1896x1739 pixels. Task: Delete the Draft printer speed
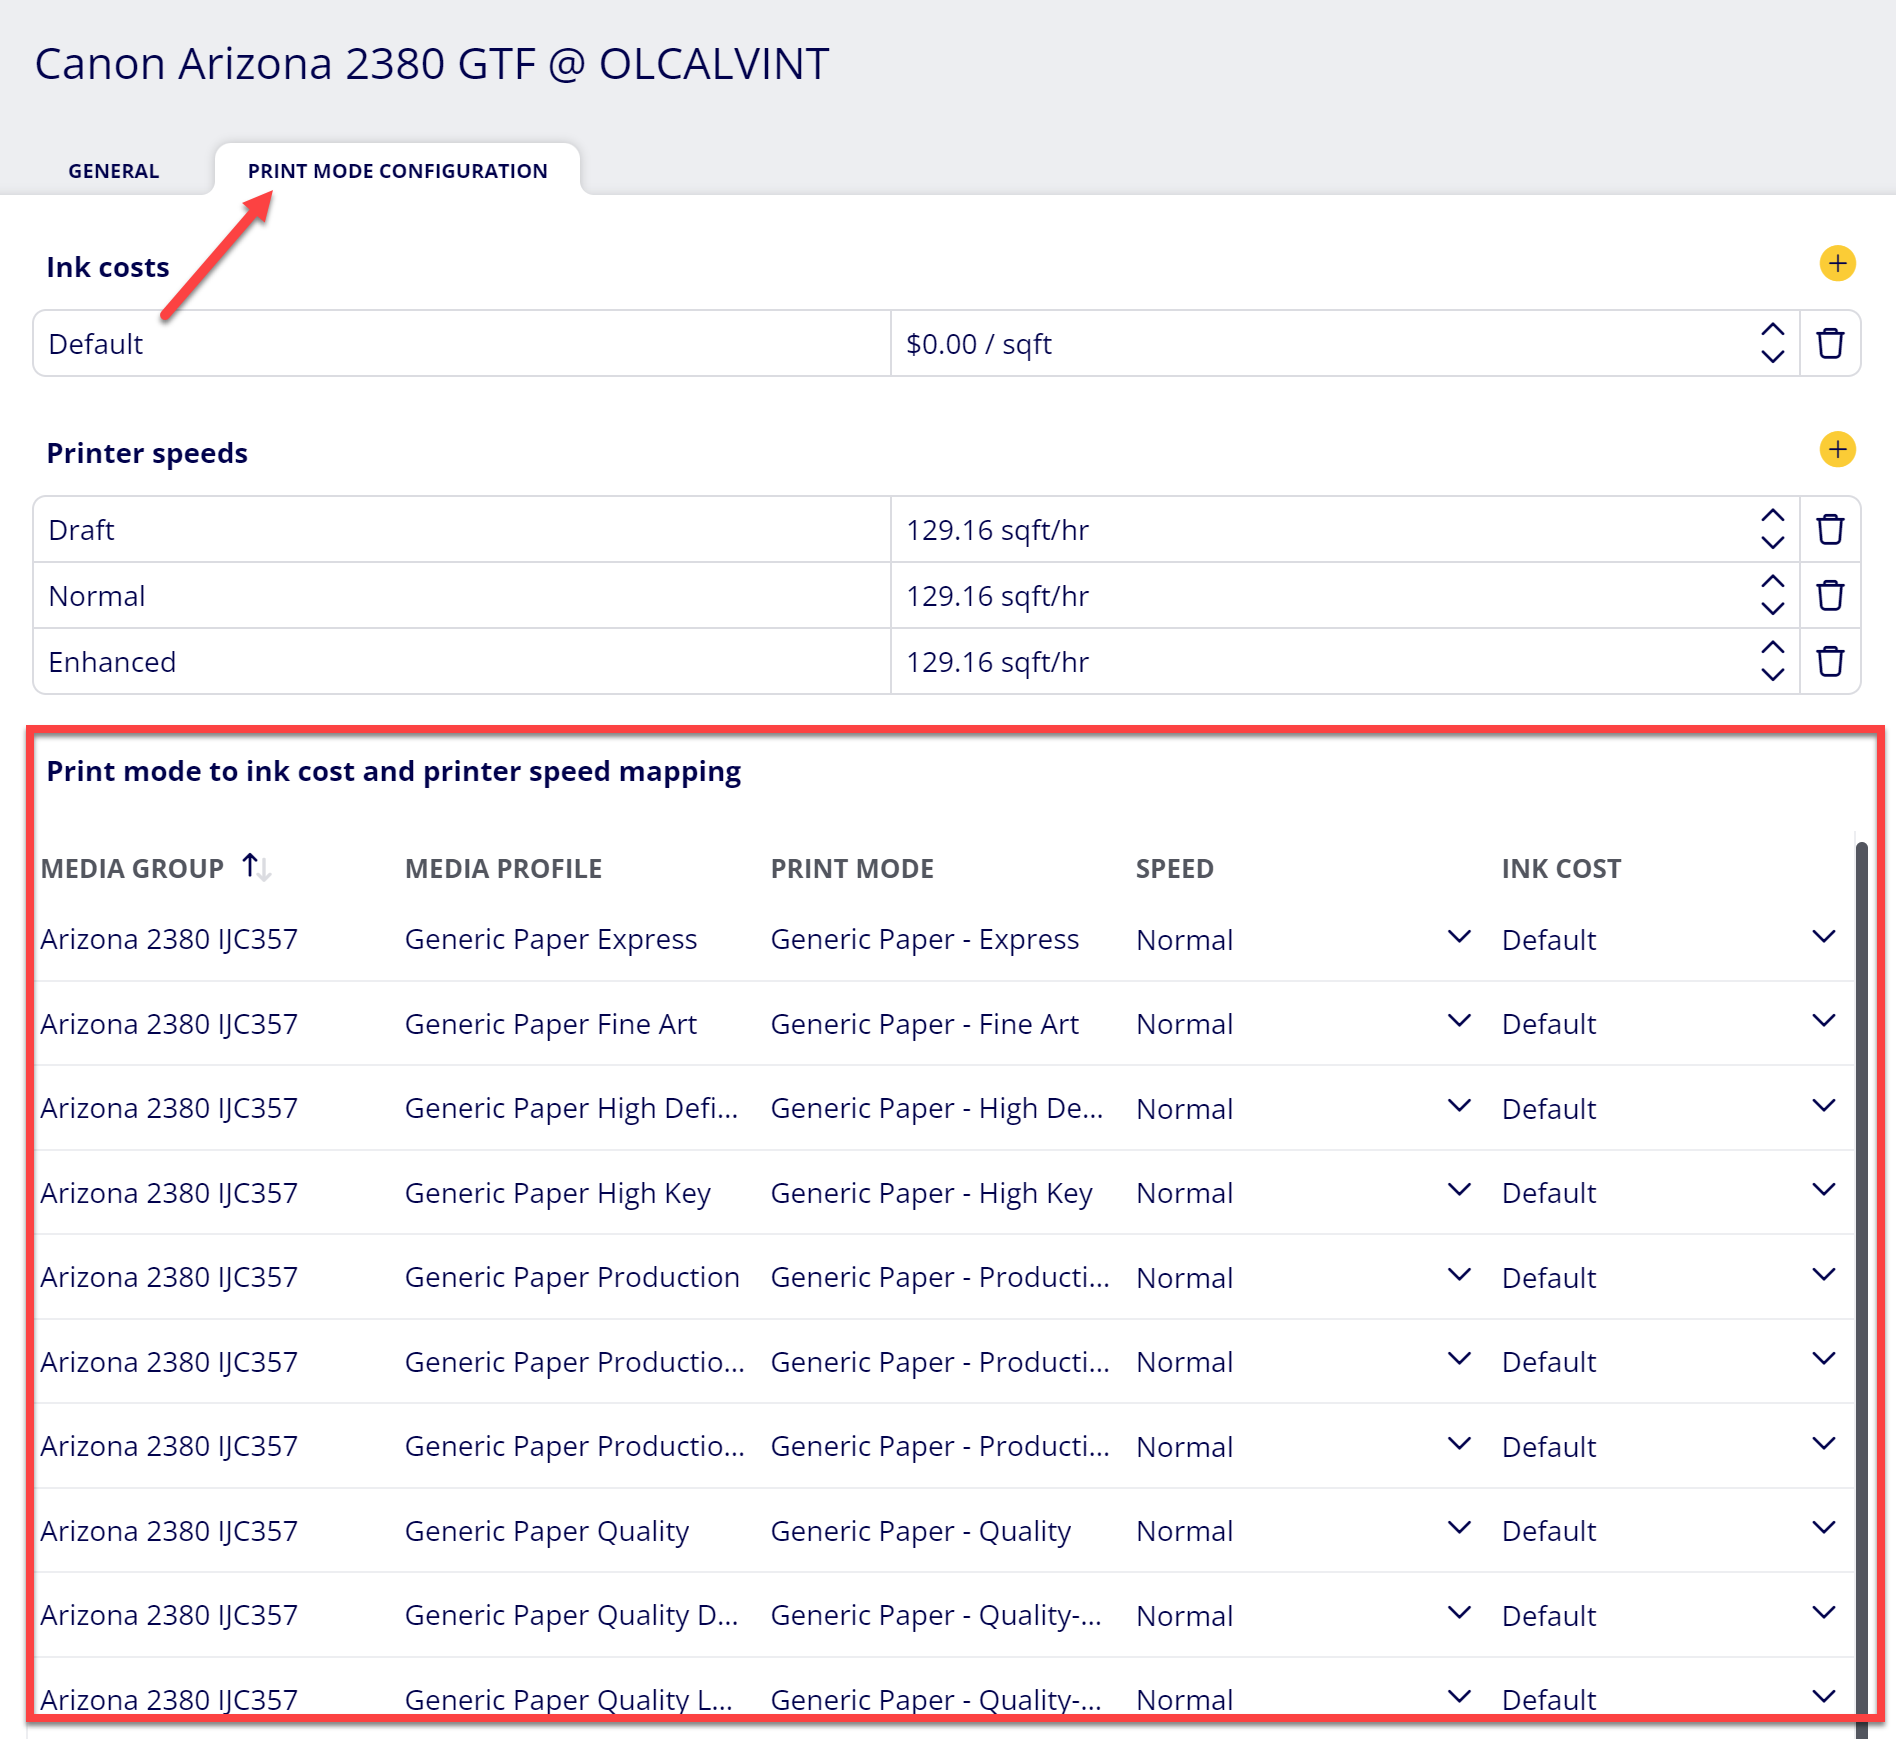(x=1830, y=529)
